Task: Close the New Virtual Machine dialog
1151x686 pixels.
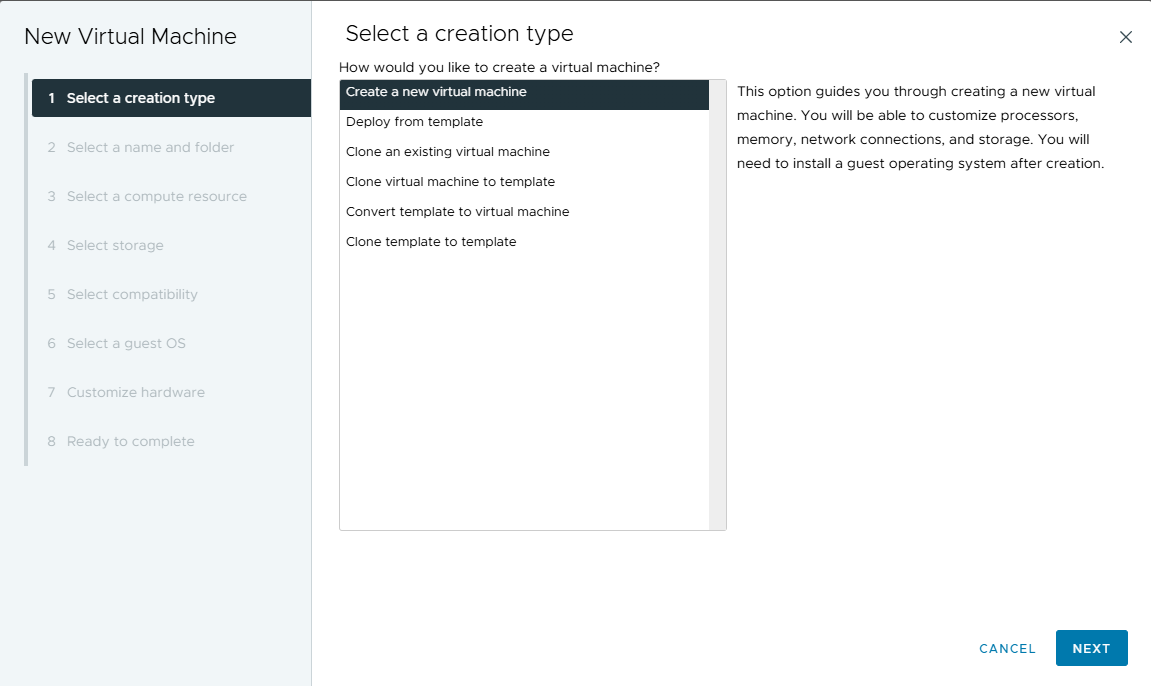Action: click(x=1125, y=37)
